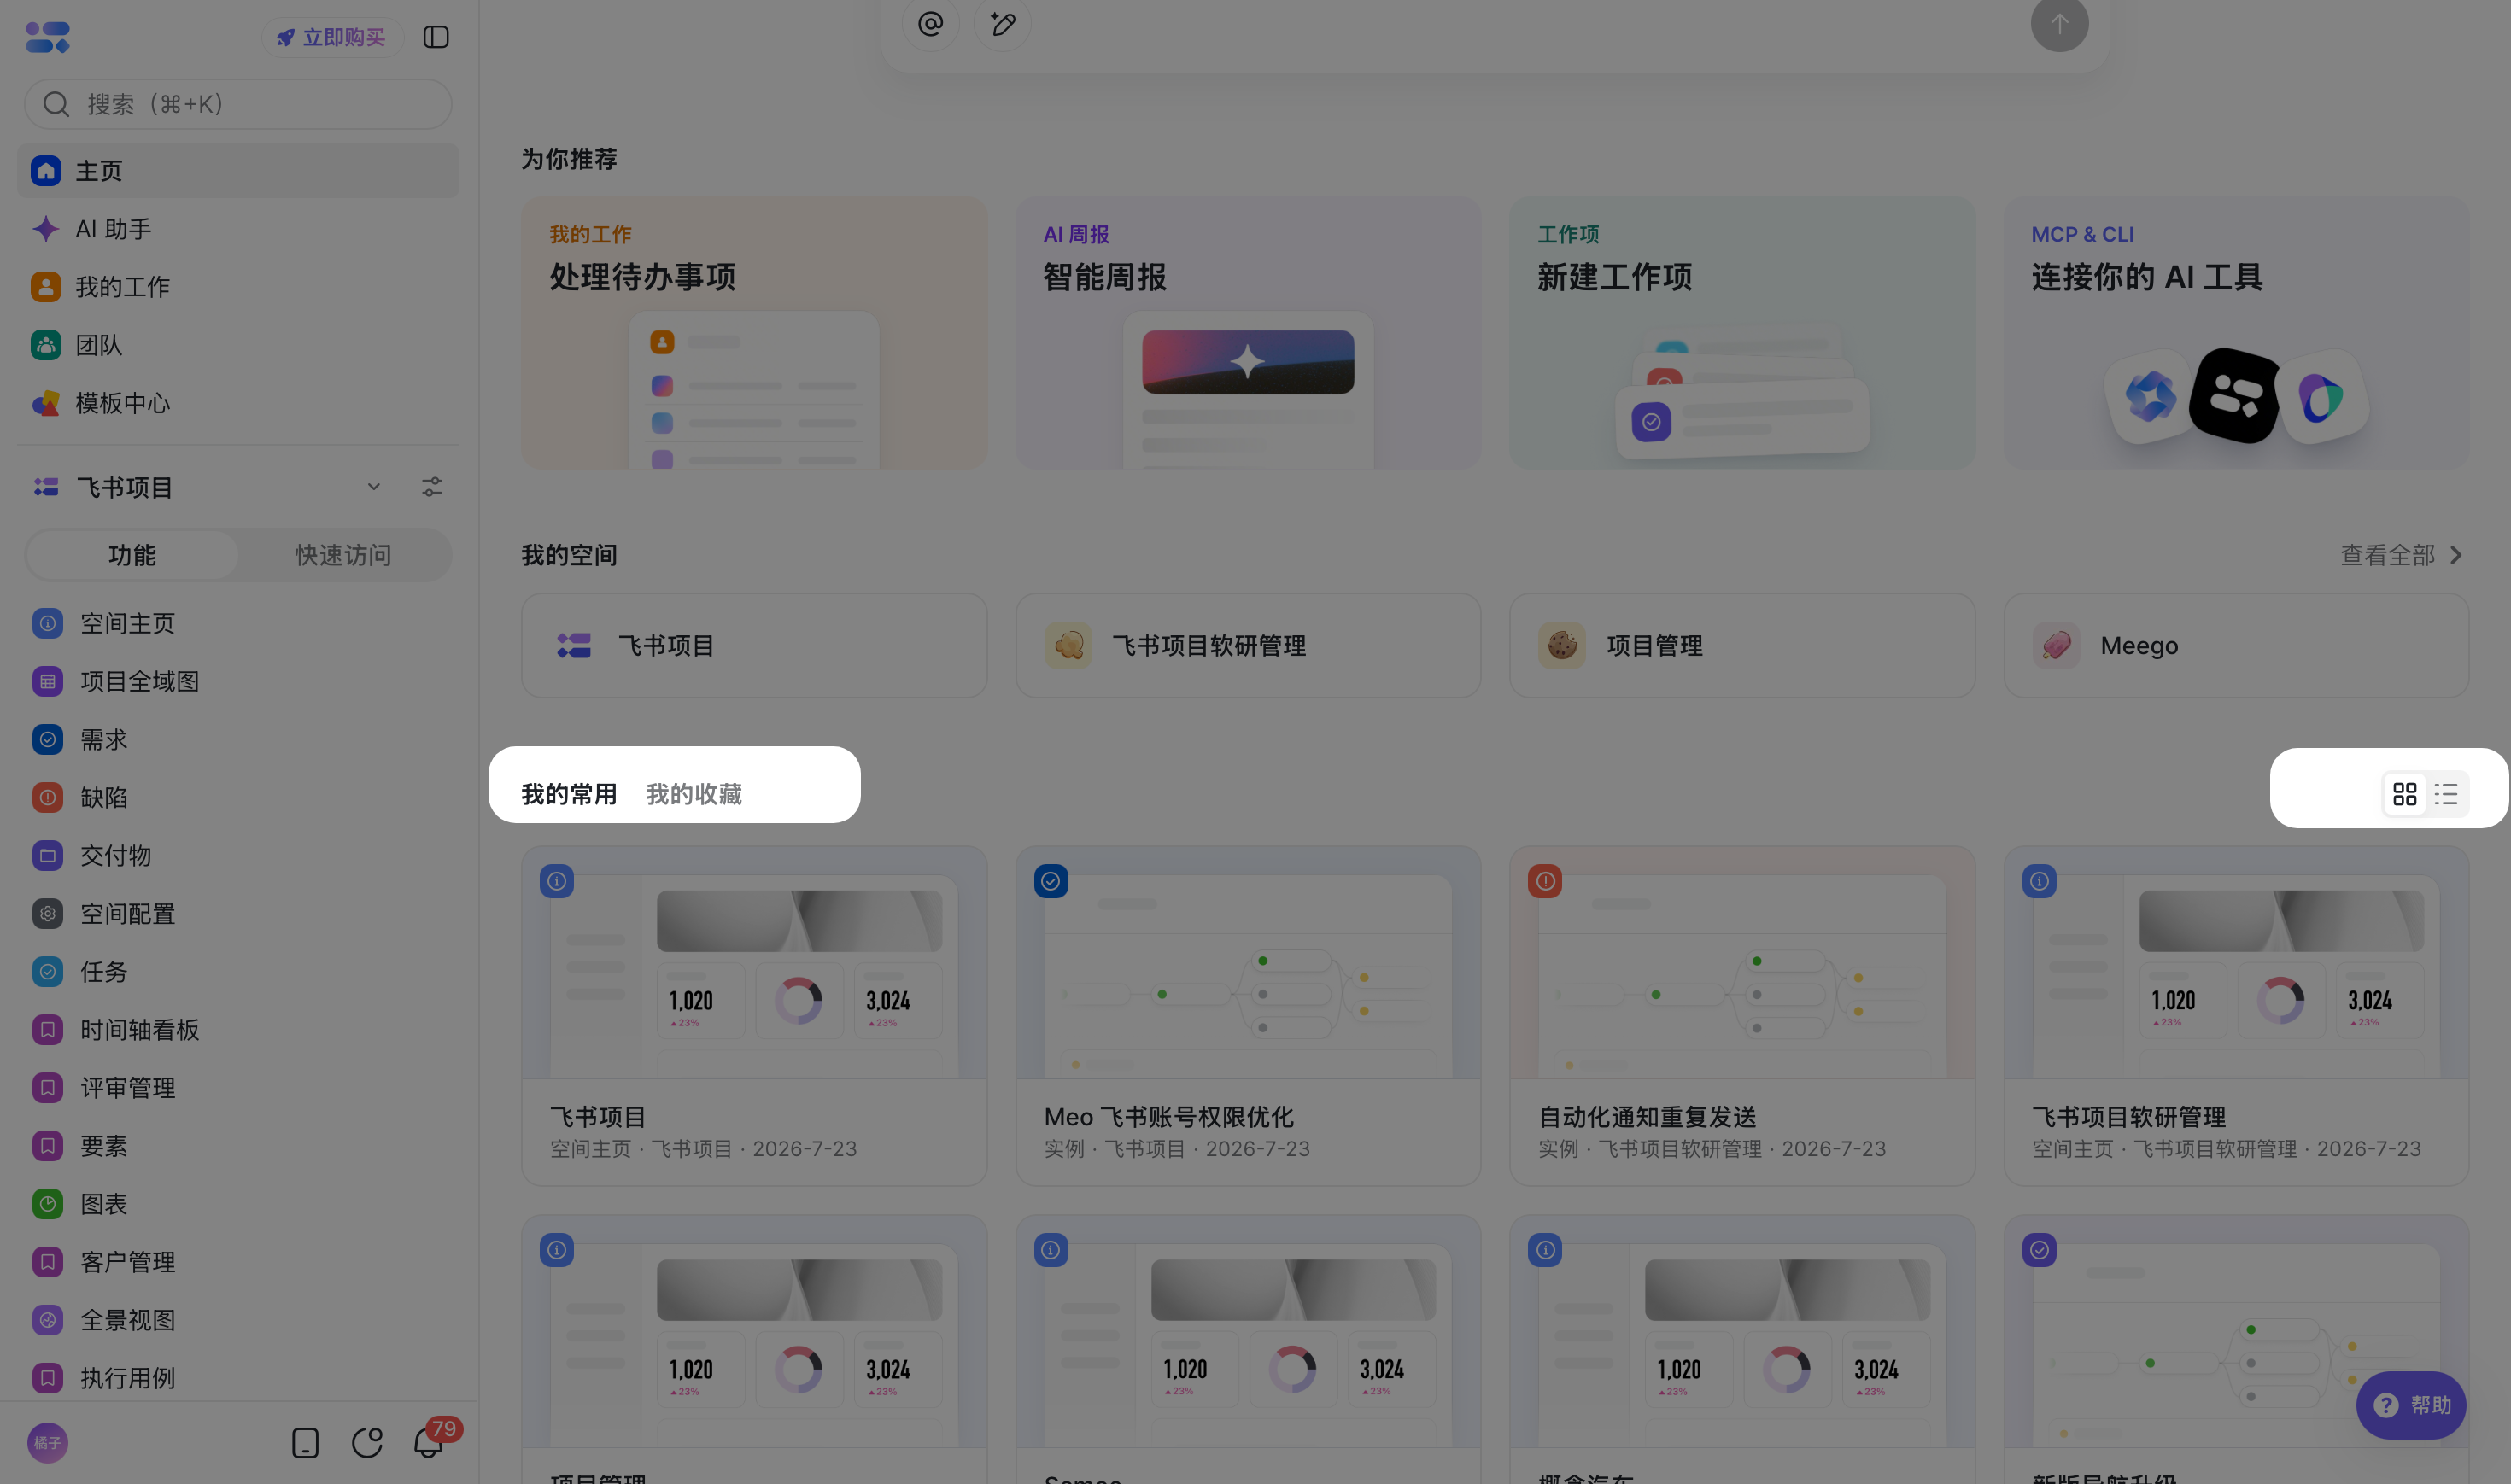Open 评审管理 view
The image size is (2511, 1484).
coord(238,1087)
